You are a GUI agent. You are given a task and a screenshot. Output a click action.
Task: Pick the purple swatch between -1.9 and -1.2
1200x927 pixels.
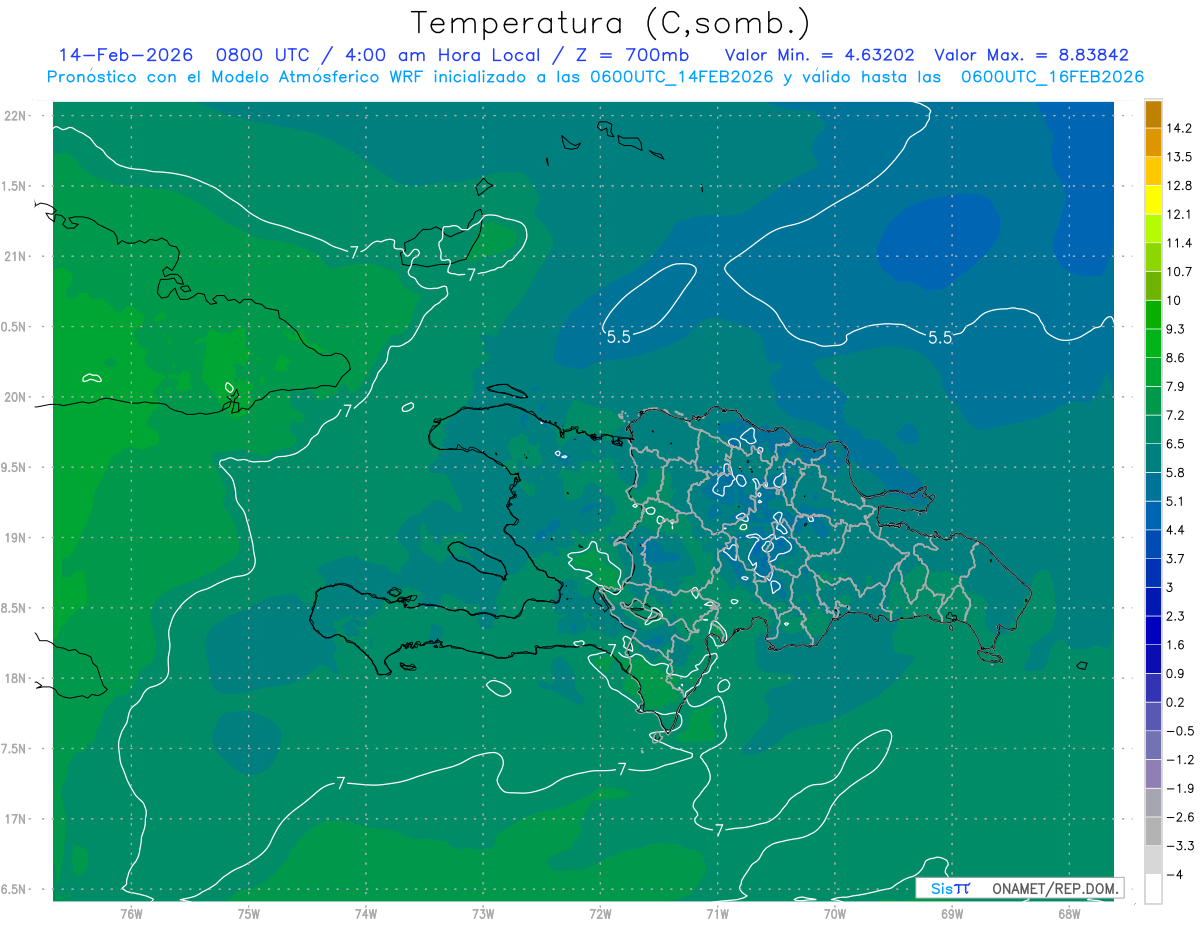pyautogui.click(x=1153, y=773)
